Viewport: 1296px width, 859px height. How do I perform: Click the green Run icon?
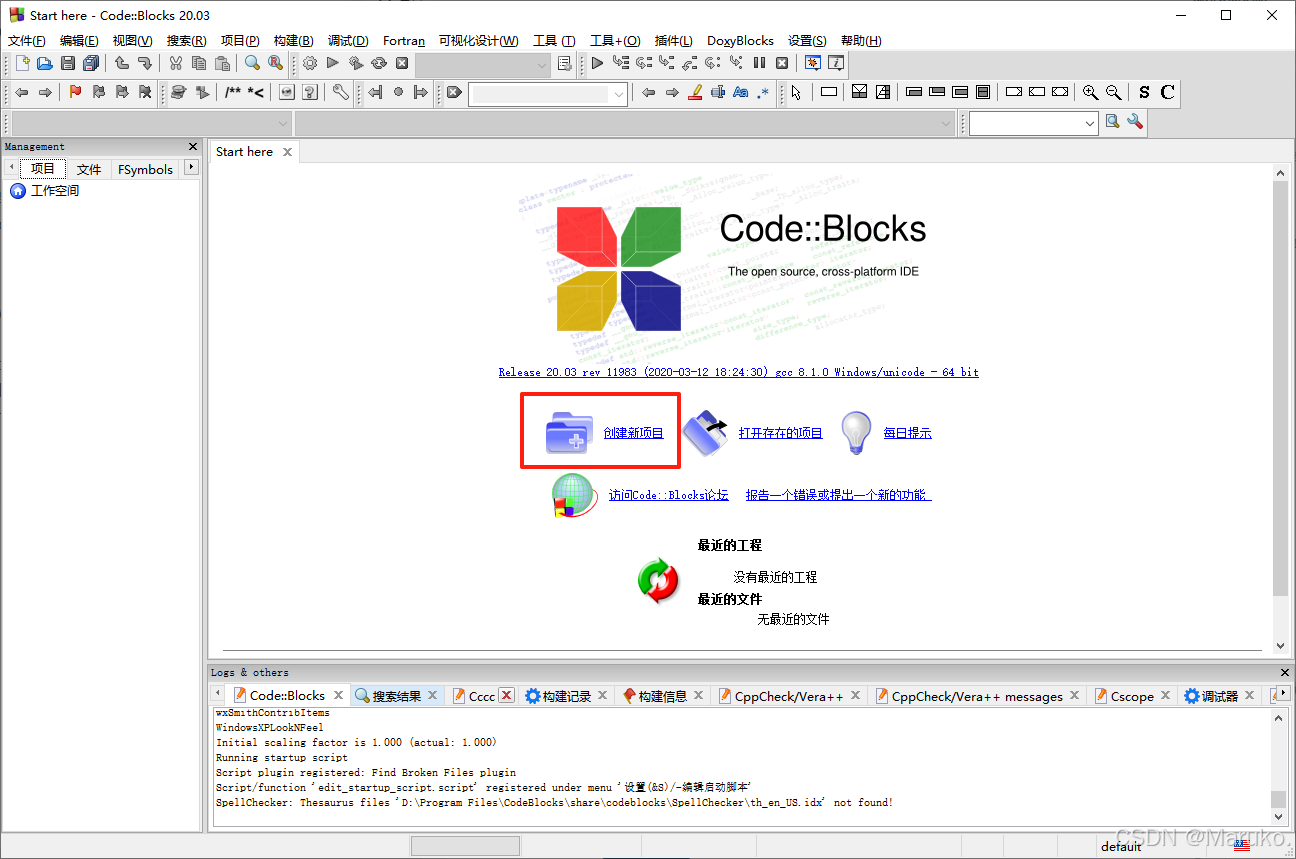pos(333,62)
